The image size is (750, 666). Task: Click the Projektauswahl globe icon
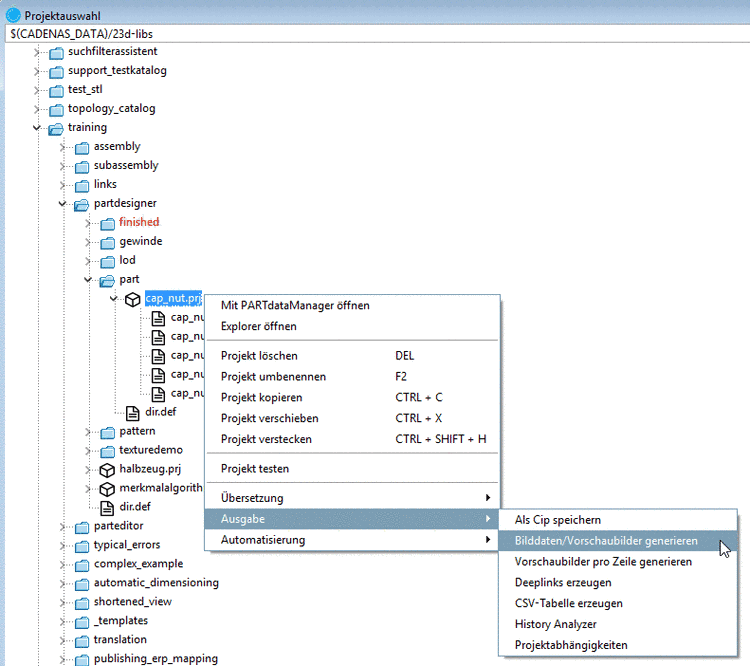click(x=13, y=15)
